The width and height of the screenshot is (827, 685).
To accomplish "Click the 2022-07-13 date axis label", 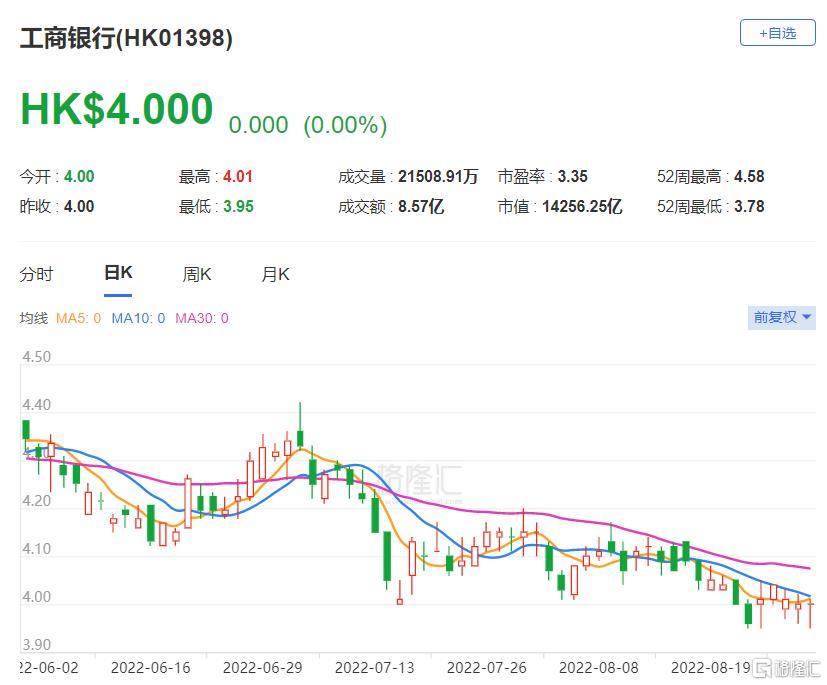I will click(374, 668).
